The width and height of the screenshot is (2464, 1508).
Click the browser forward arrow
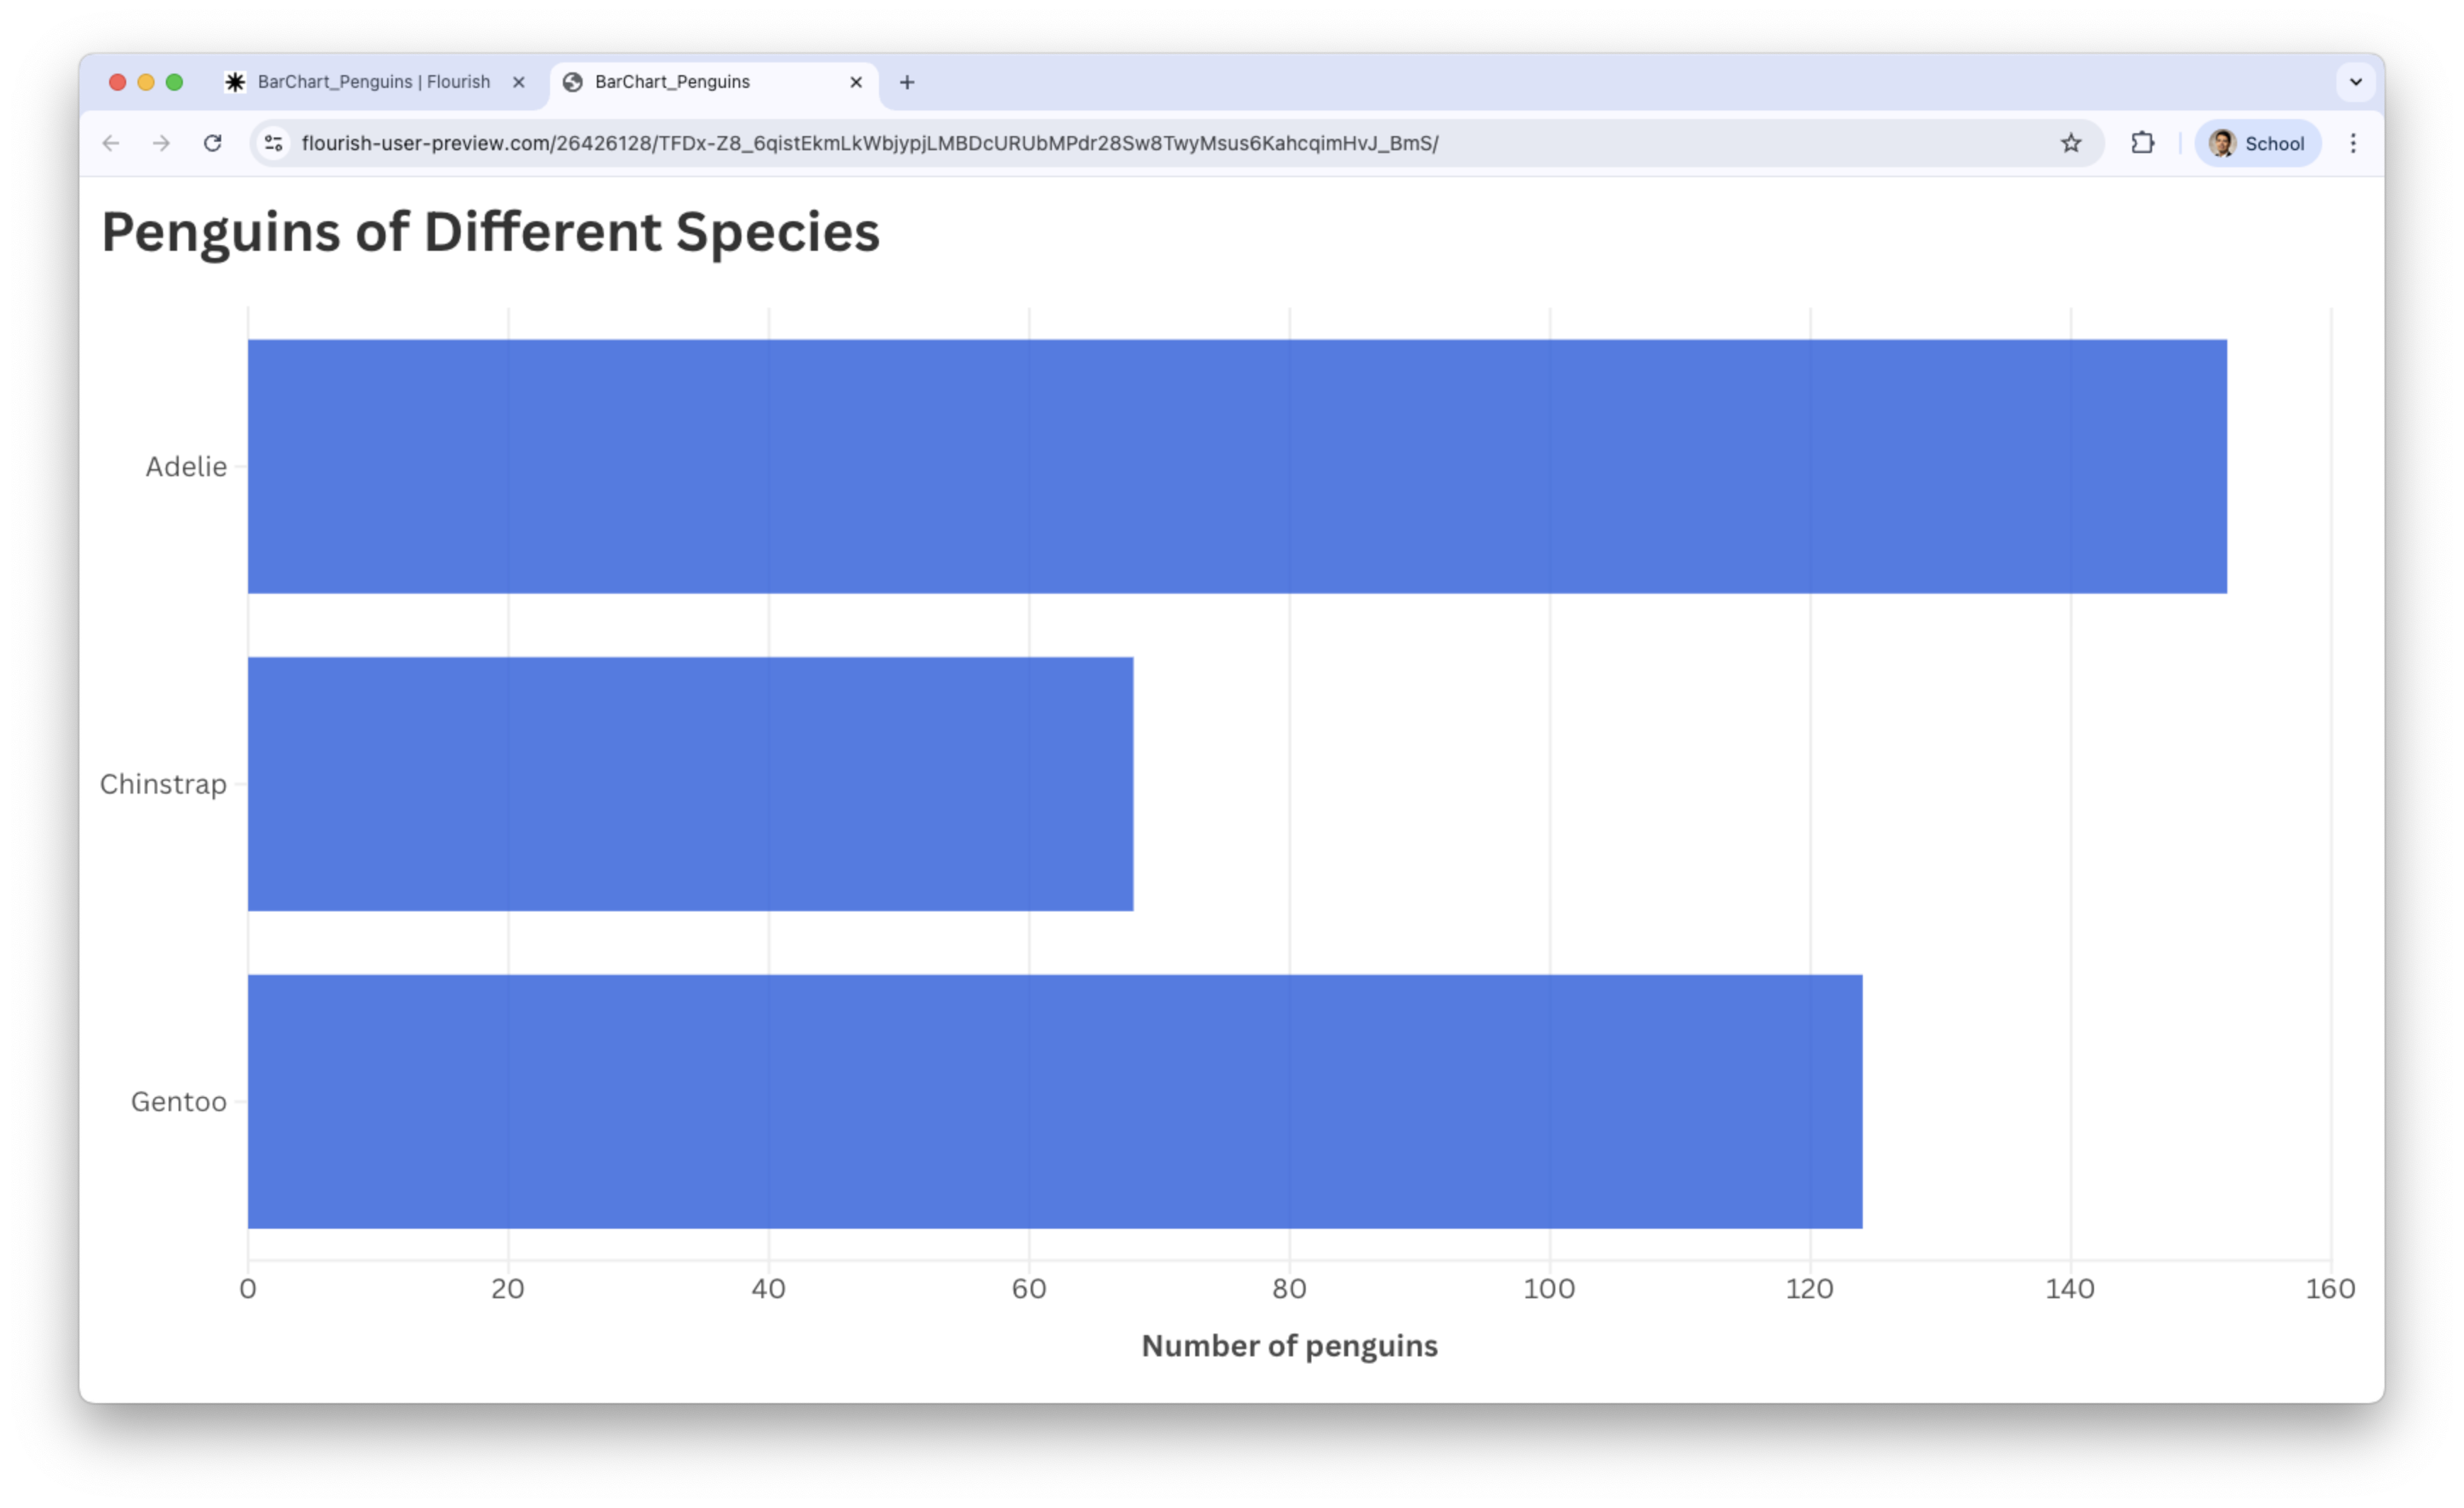(x=161, y=143)
